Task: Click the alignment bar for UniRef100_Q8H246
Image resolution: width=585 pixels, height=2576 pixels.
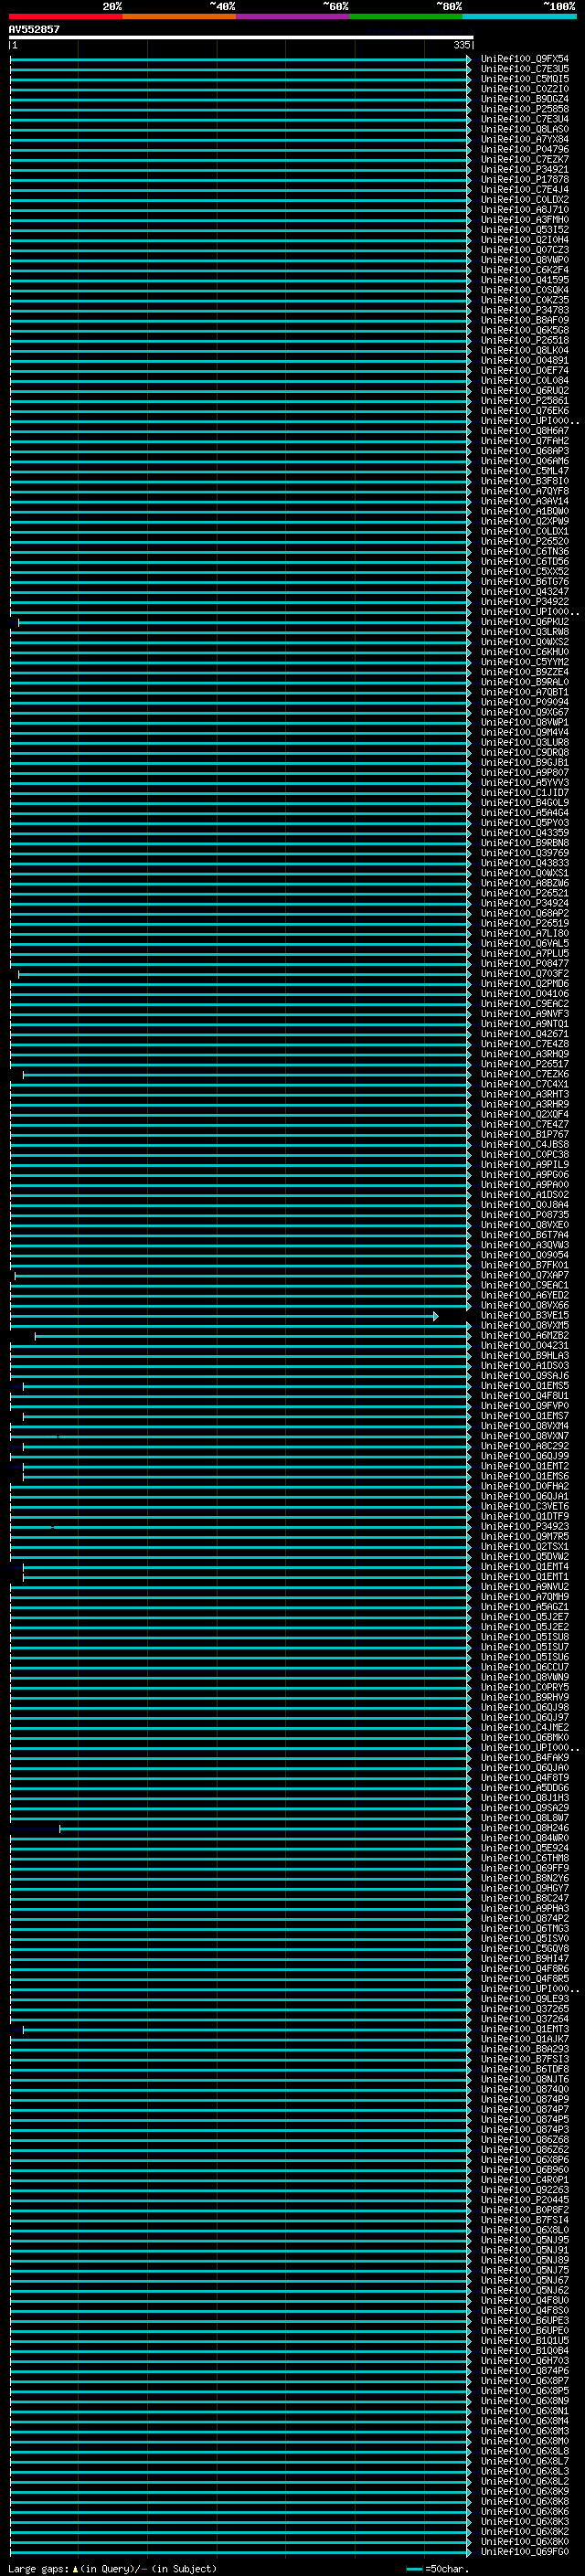Action: 265,1828
